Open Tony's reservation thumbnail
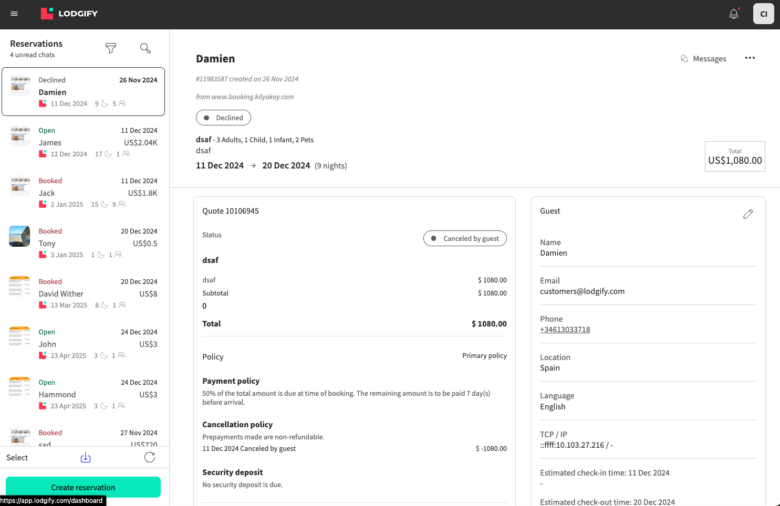780x506 pixels. (20, 236)
